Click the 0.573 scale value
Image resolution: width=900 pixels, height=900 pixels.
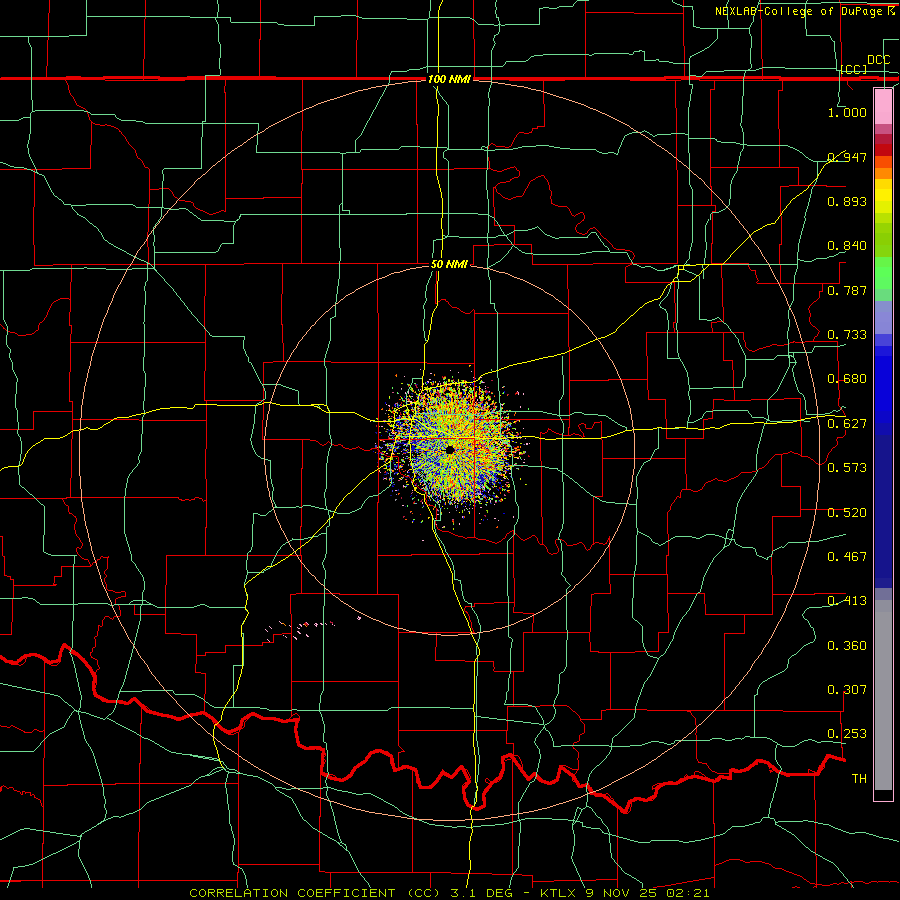[847, 468]
